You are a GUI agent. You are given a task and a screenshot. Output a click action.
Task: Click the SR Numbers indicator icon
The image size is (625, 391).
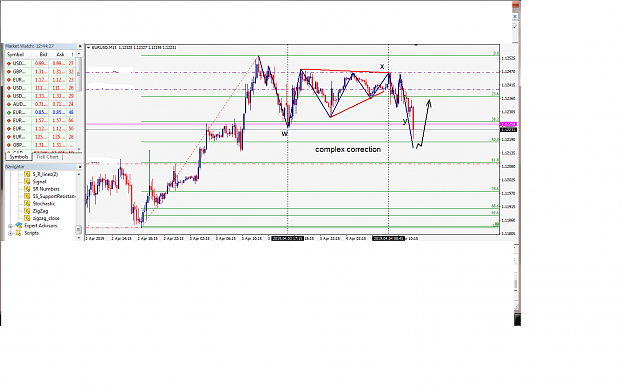coord(27,189)
